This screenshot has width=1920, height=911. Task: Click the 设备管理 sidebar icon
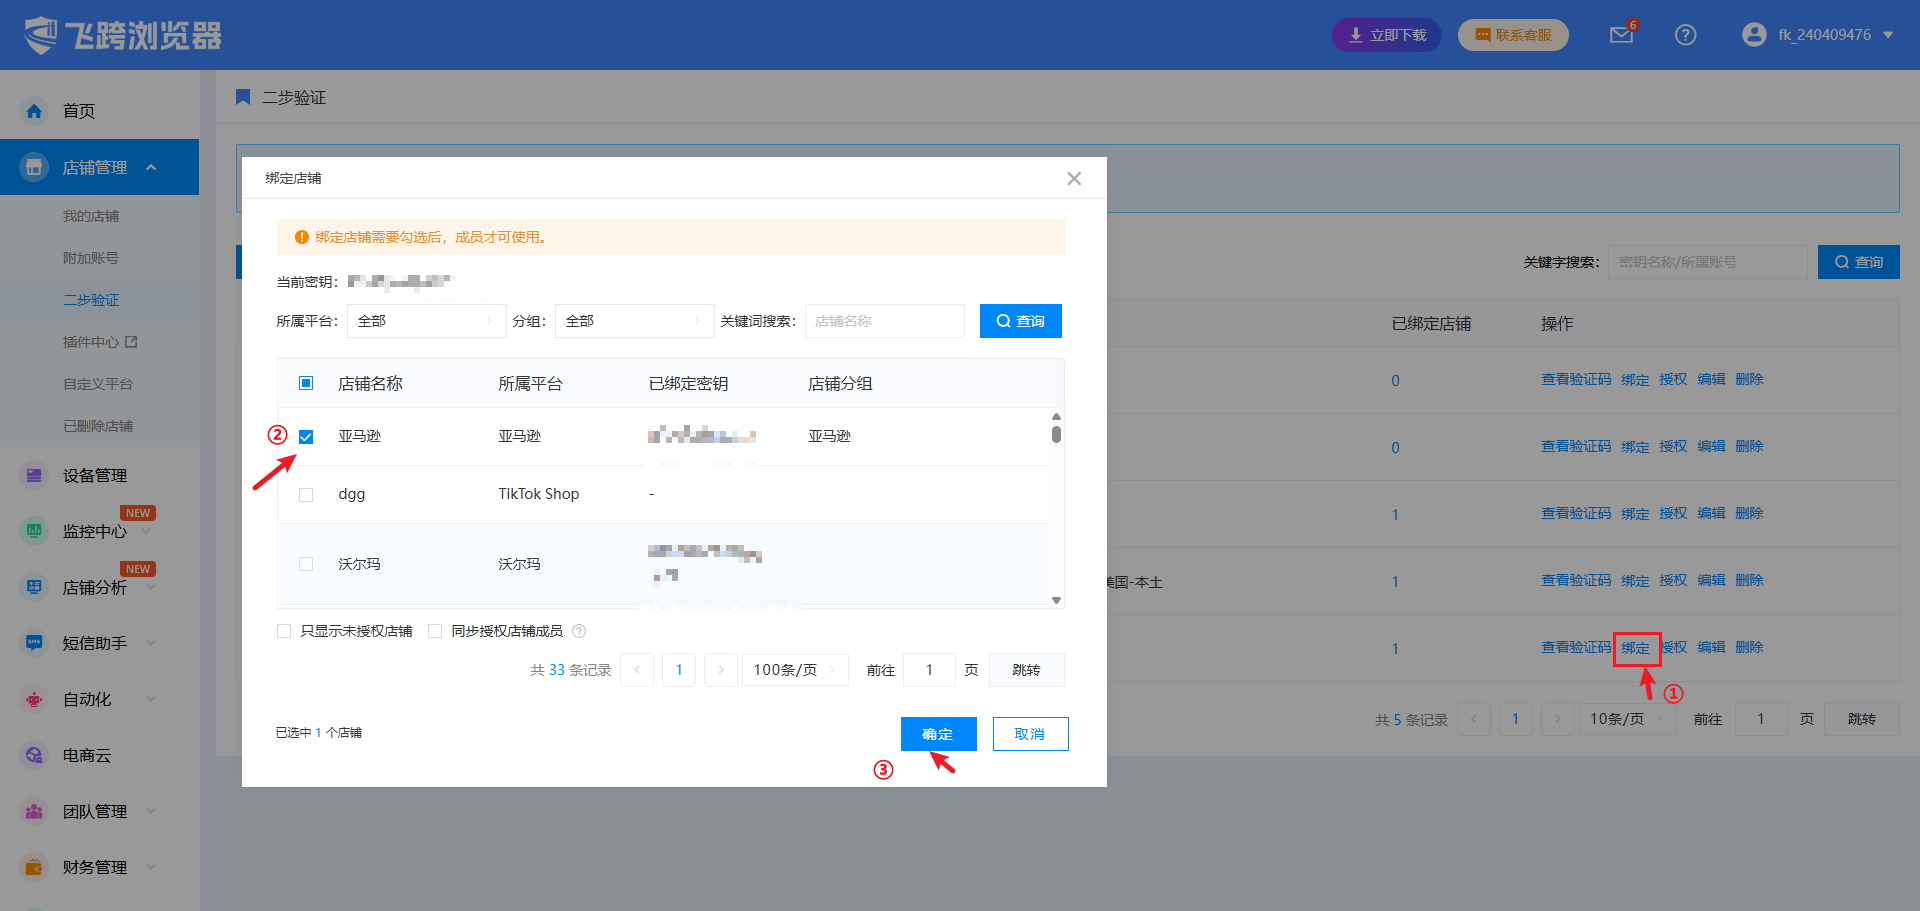click(34, 476)
